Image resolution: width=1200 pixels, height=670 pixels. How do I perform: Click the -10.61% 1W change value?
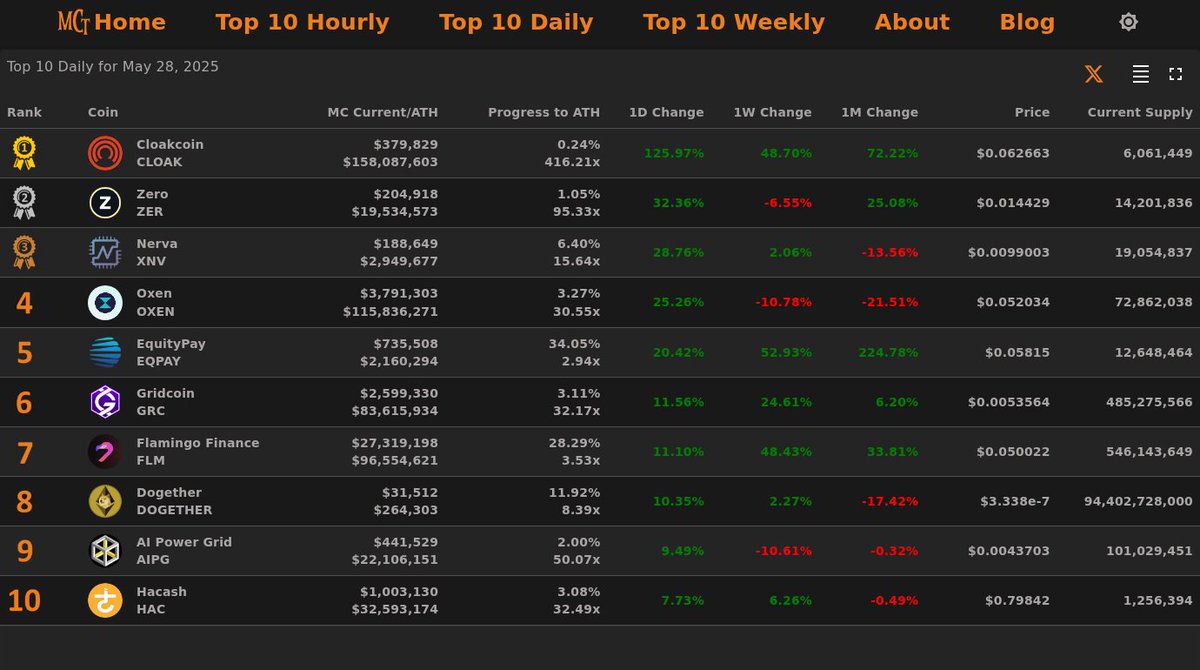pyautogui.click(x=784, y=551)
